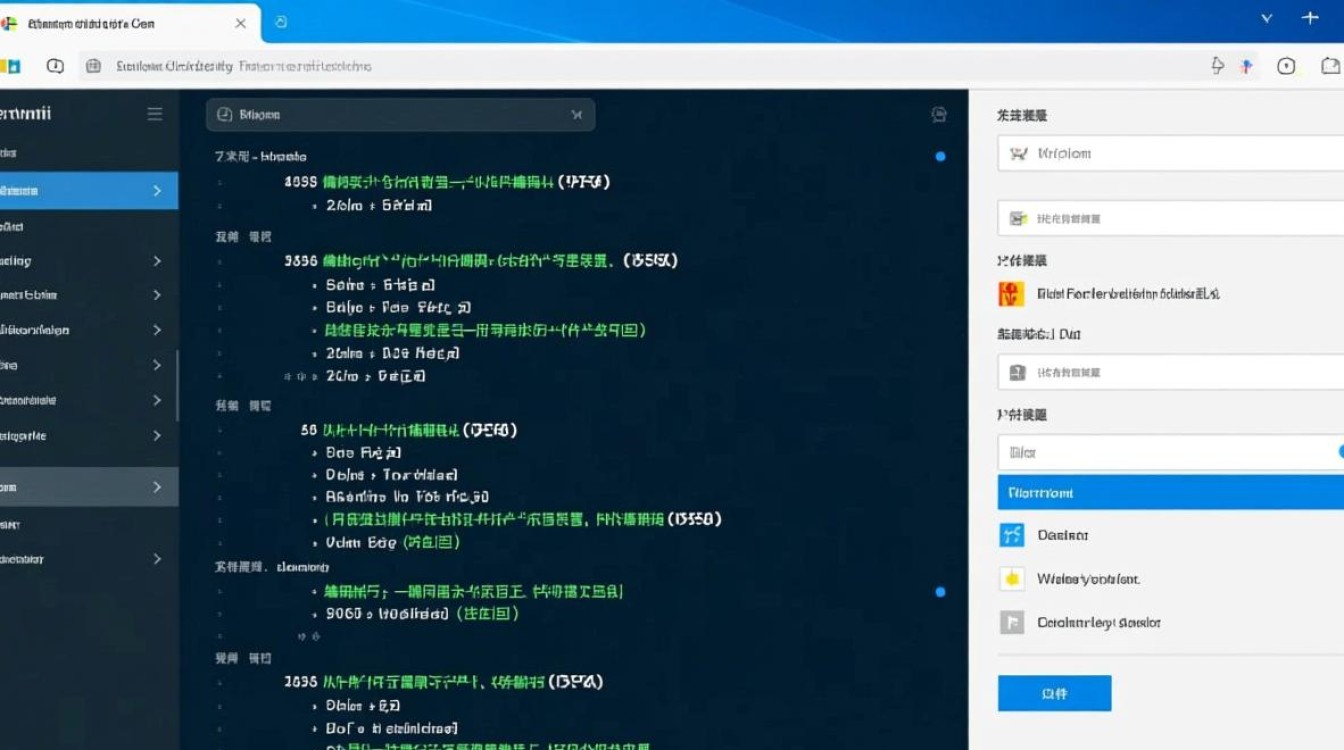The width and height of the screenshot is (1344, 750).
Task: Clear the dark search bar with its X icon
Action: (x=577, y=115)
